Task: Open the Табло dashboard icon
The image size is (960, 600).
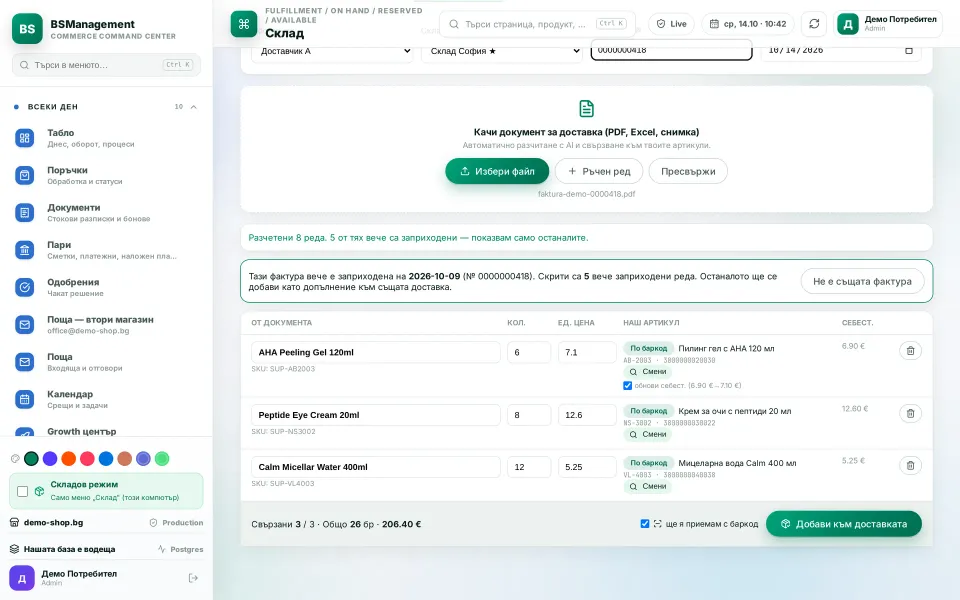Action: tap(24, 138)
